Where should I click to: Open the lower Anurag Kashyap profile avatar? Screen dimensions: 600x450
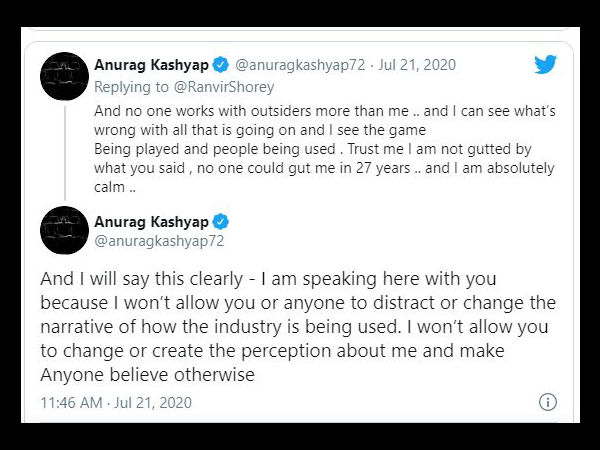pyautogui.click(x=64, y=230)
